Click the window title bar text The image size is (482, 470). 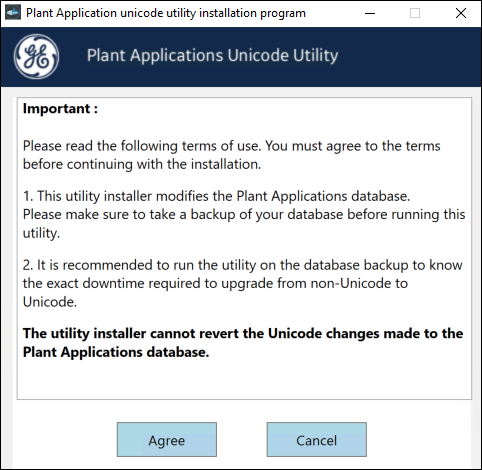point(166,13)
